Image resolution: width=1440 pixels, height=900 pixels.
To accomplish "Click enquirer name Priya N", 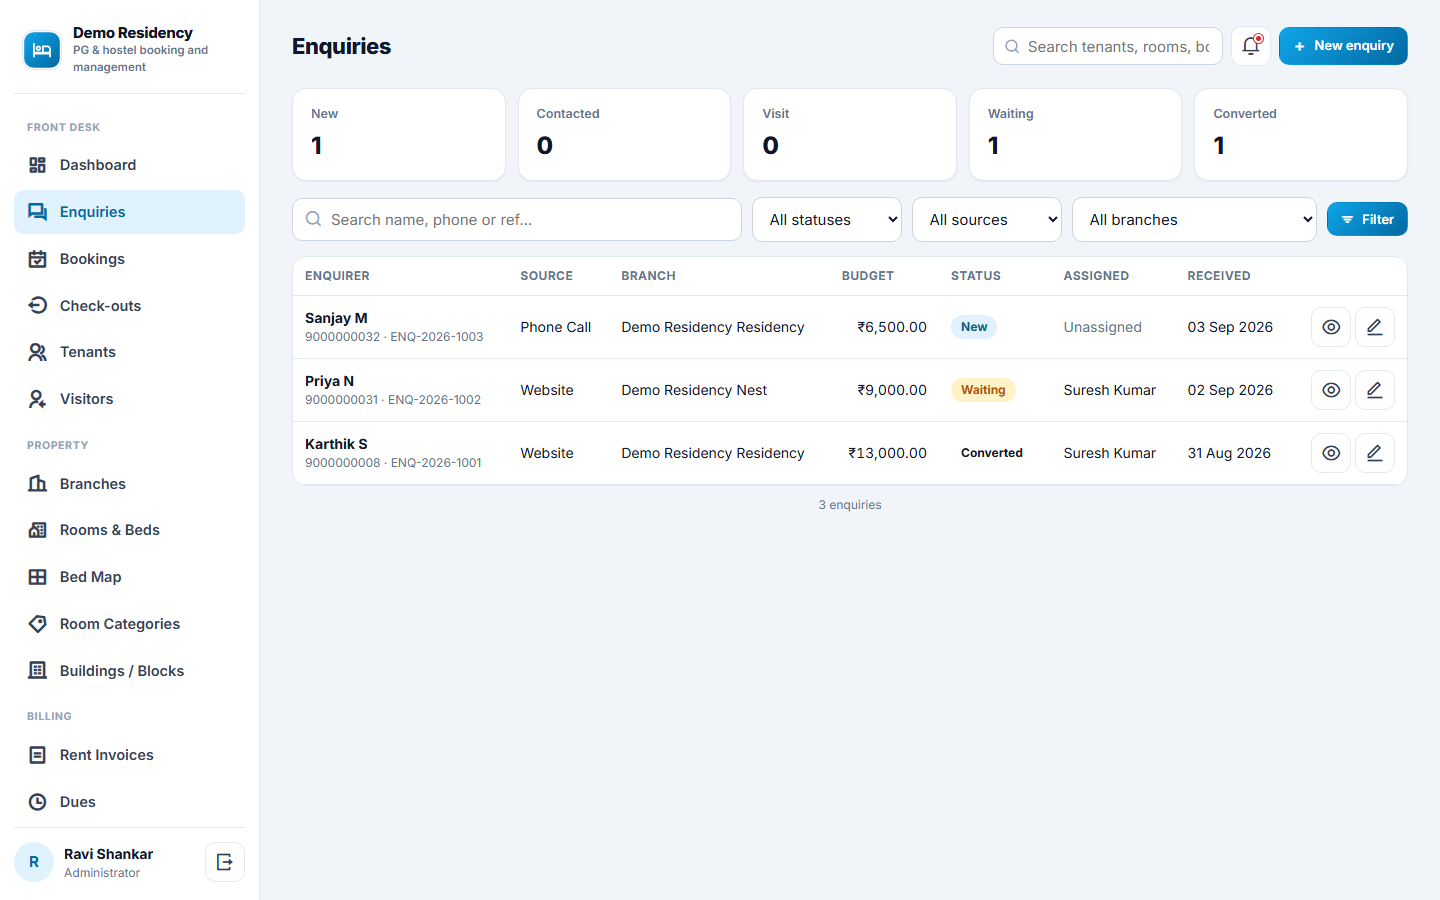I will [329, 381].
